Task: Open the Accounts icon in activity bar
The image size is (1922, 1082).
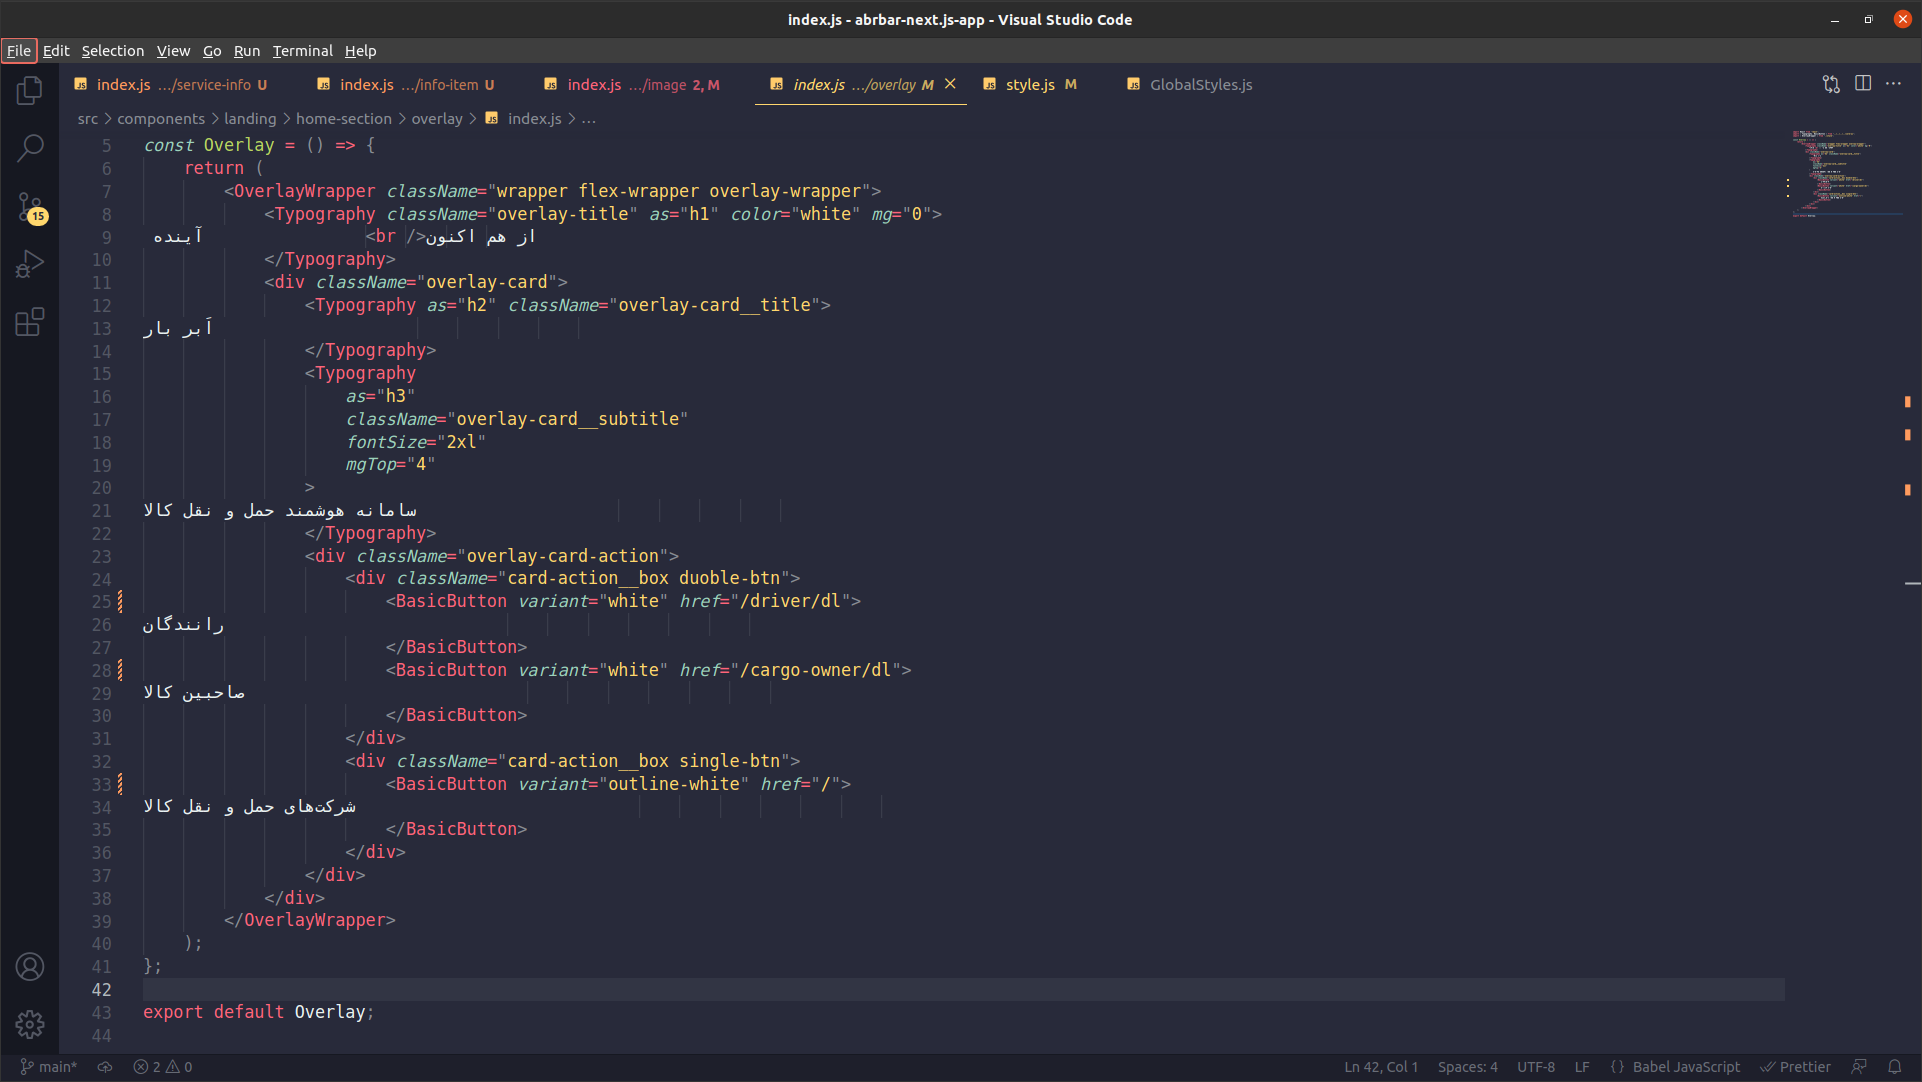Action: [29, 966]
